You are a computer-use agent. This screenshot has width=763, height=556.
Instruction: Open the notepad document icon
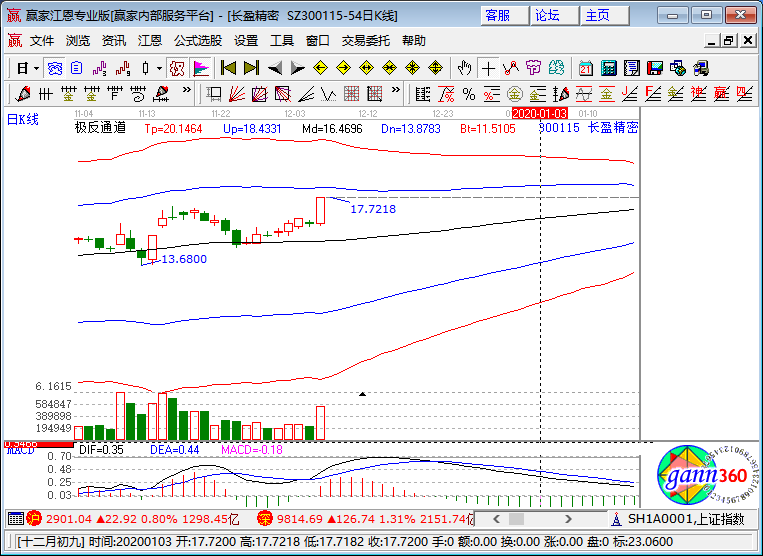632,68
